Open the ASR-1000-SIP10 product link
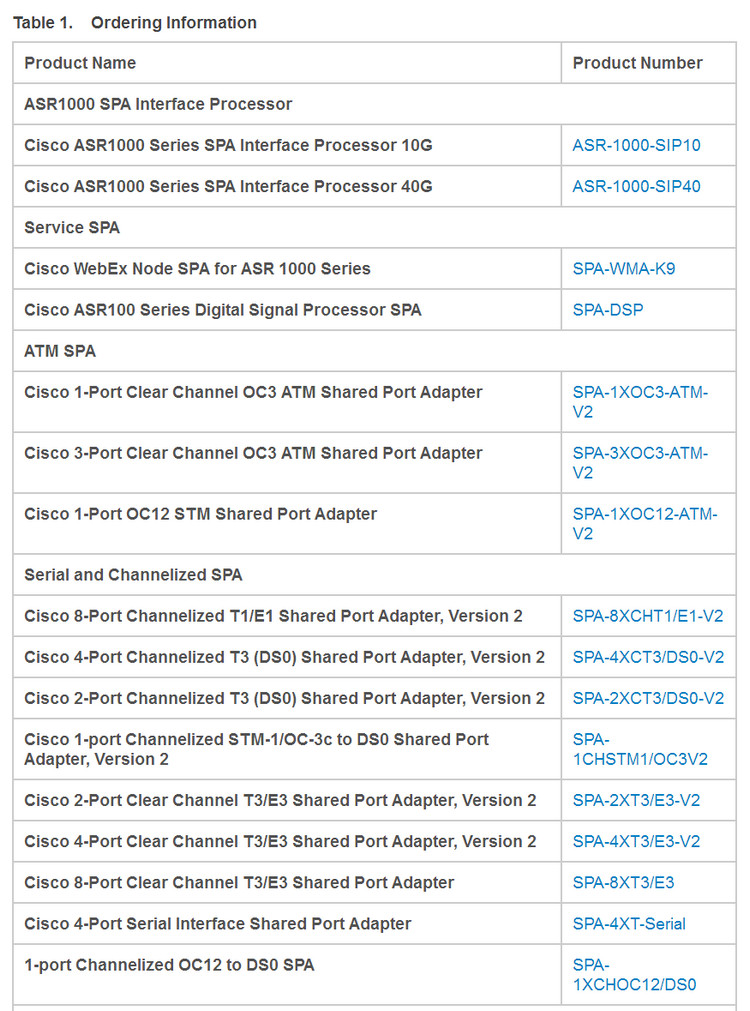The height and width of the screenshot is (1011, 750). pyautogui.click(x=636, y=145)
